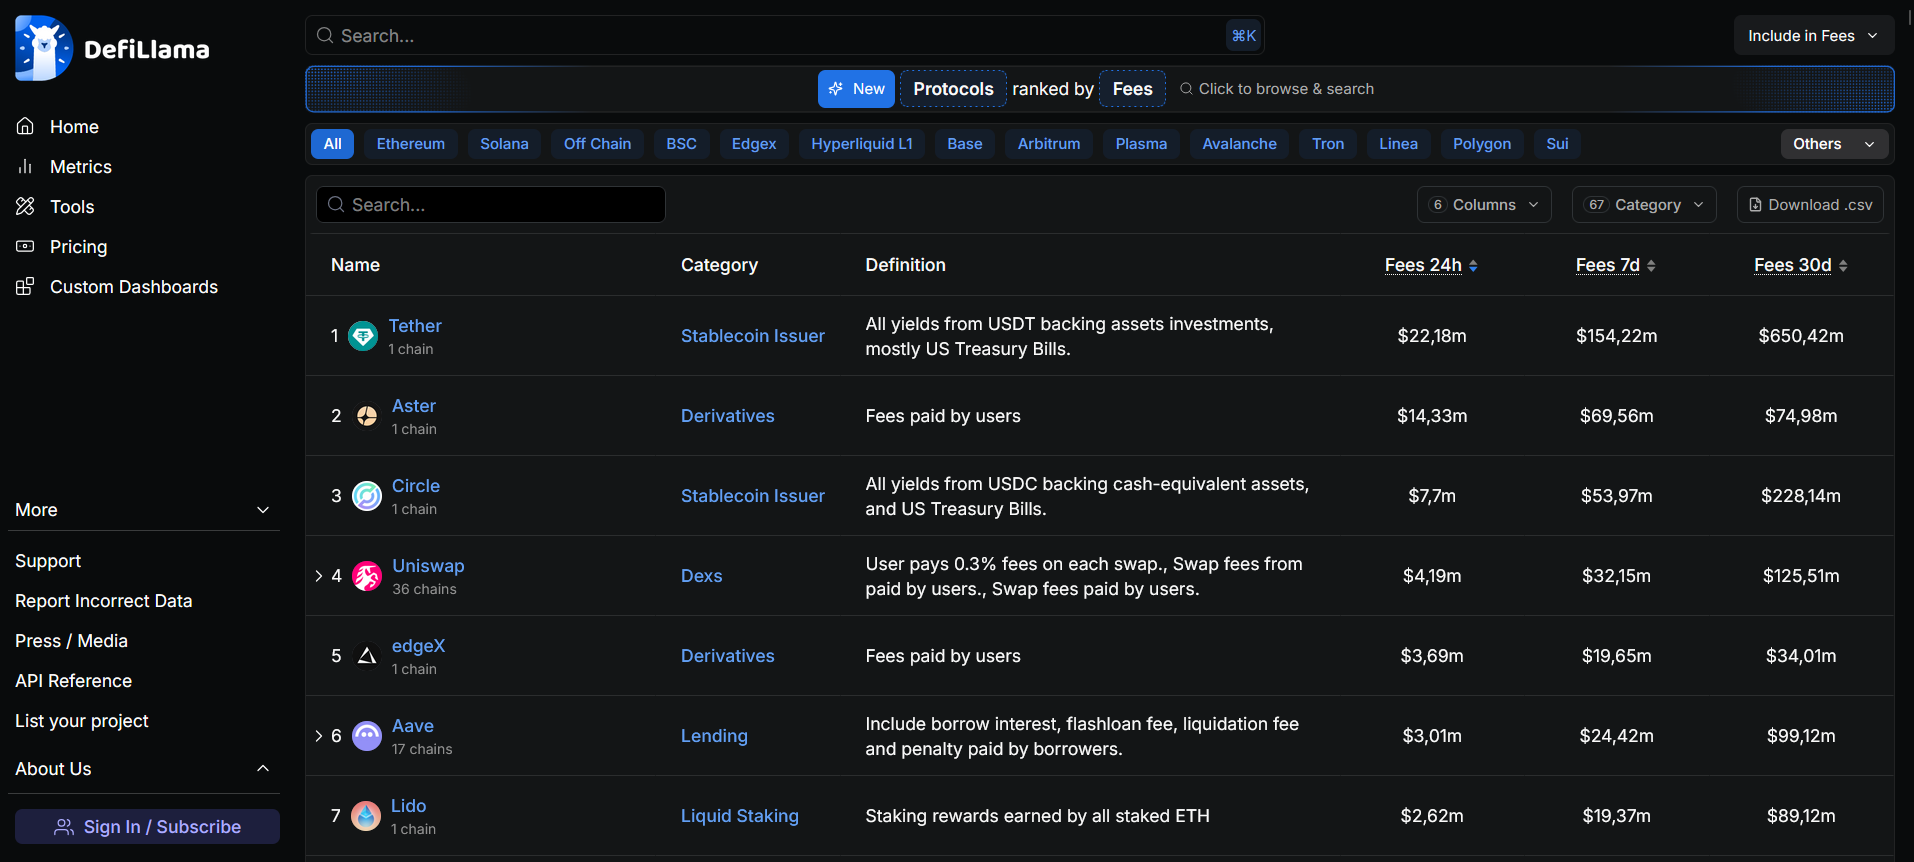
Task: Click the Circle protocol logo
Action: coord(367,496)
